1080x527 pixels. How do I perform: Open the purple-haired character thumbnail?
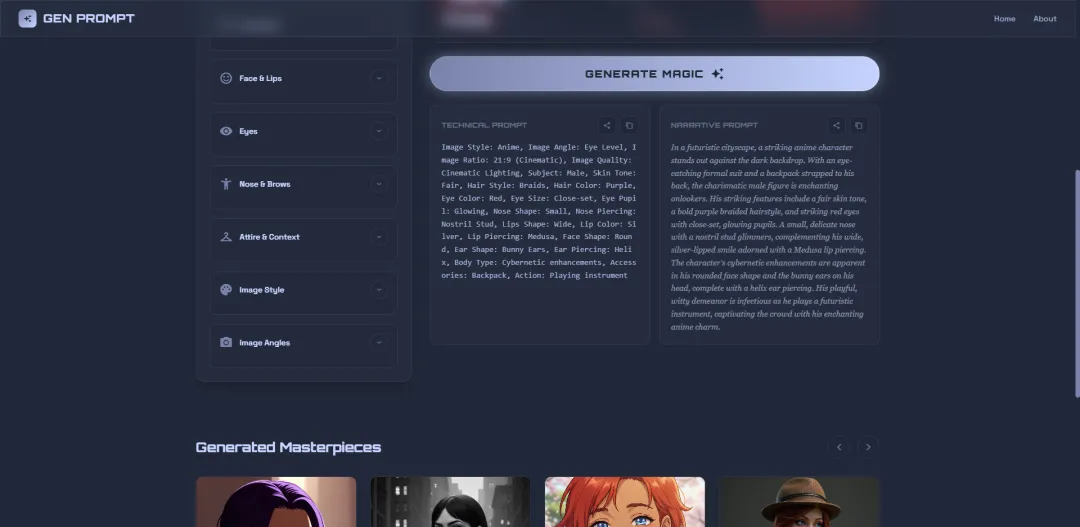point(276,502)
